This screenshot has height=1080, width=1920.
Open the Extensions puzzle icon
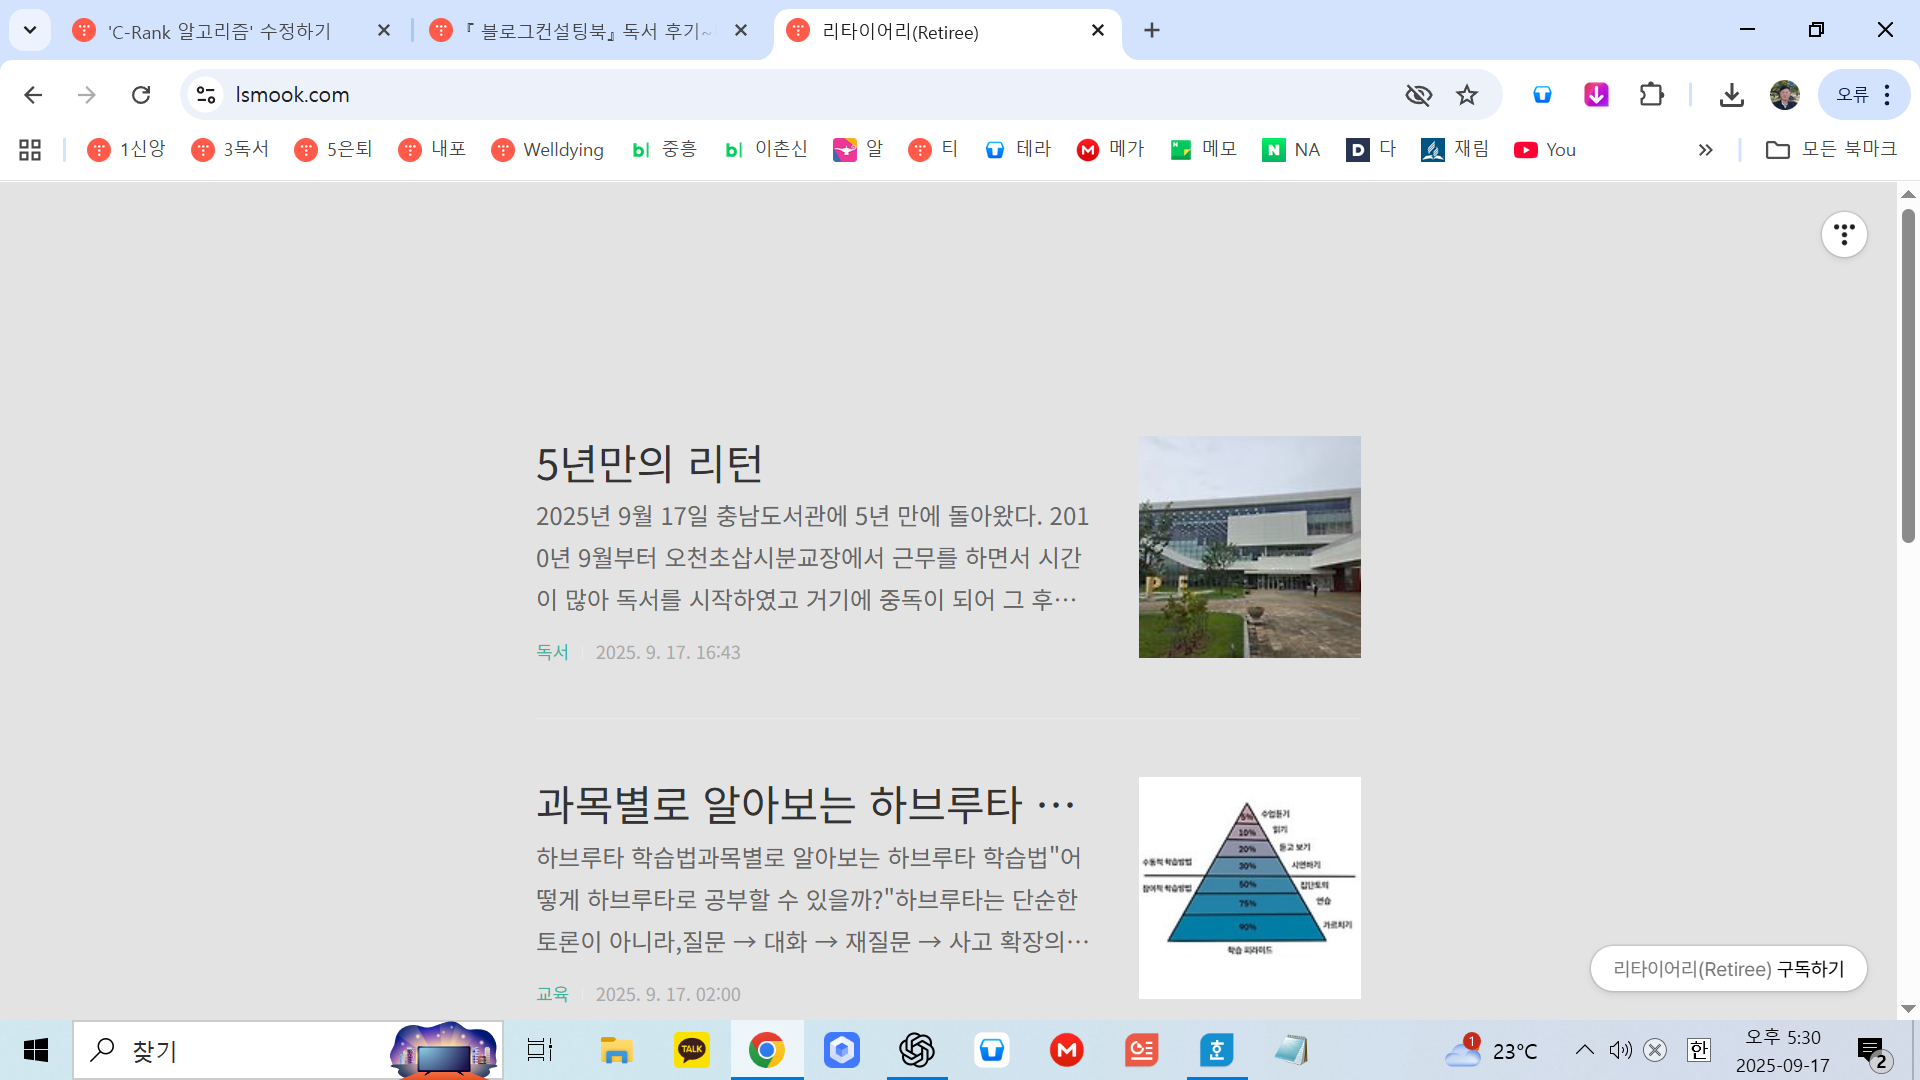(x=1651, y=95)
